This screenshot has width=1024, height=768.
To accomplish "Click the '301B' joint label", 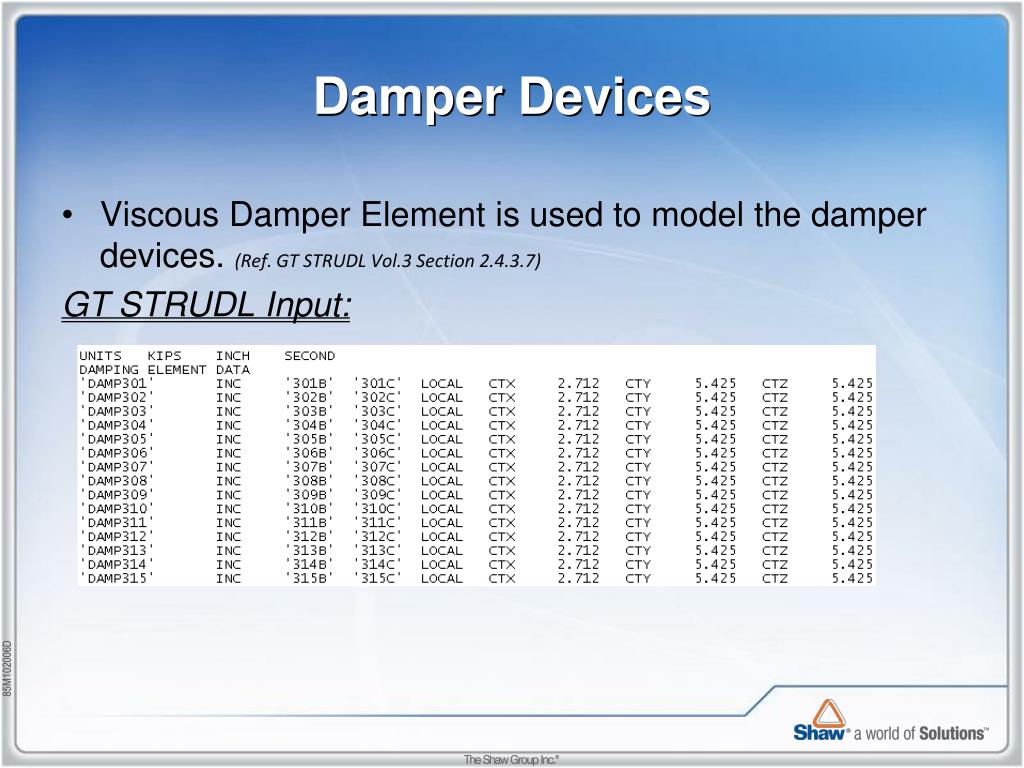I will coord(309,383).
